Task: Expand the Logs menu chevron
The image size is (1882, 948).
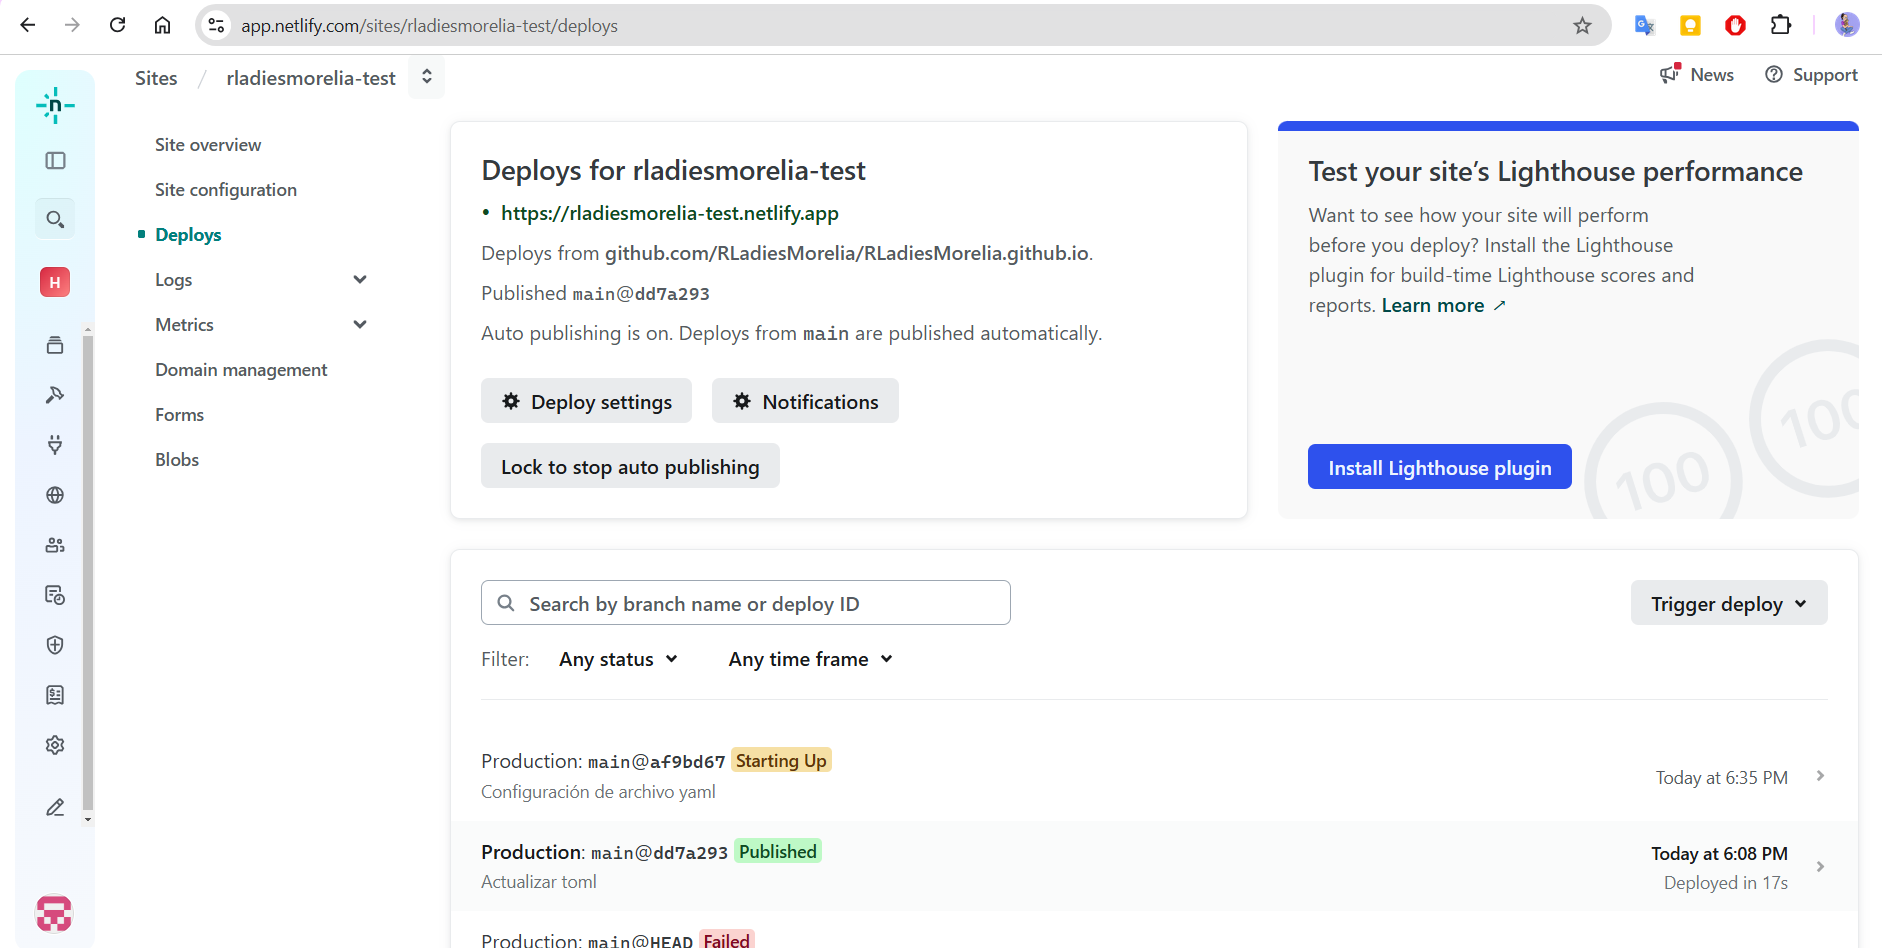Action: 360,280
